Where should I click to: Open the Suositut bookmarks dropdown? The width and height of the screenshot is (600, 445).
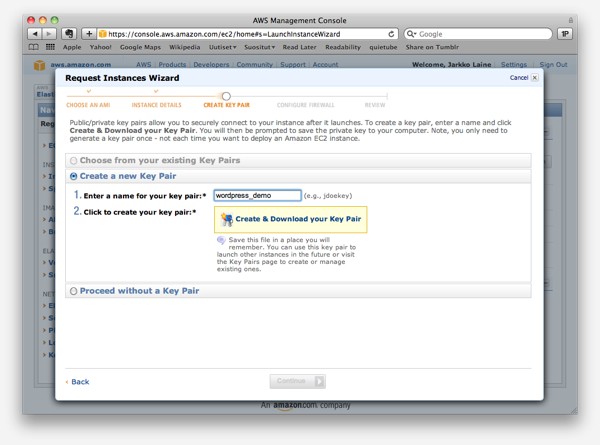coord(259,47)
